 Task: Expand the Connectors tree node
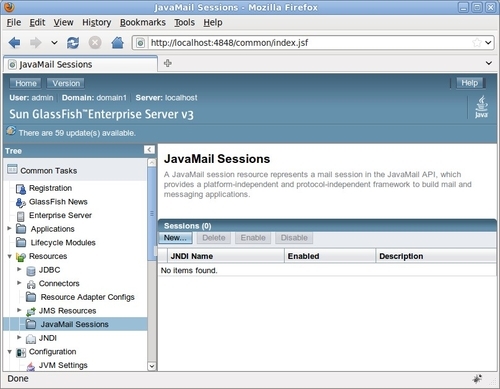[x=19, y=283]
